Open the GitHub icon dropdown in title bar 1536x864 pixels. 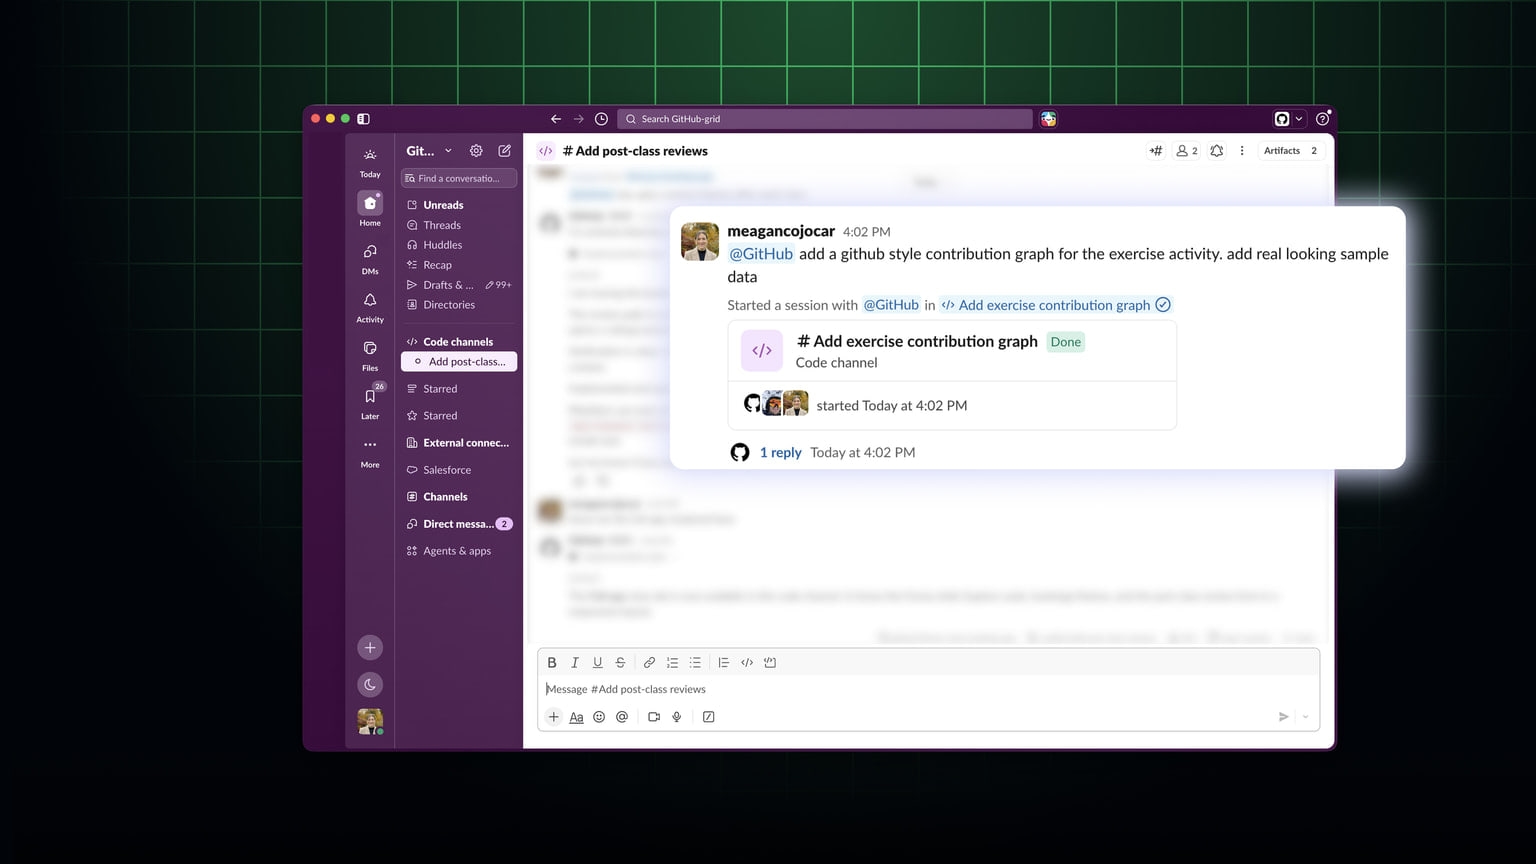[x=1288, y=119]
